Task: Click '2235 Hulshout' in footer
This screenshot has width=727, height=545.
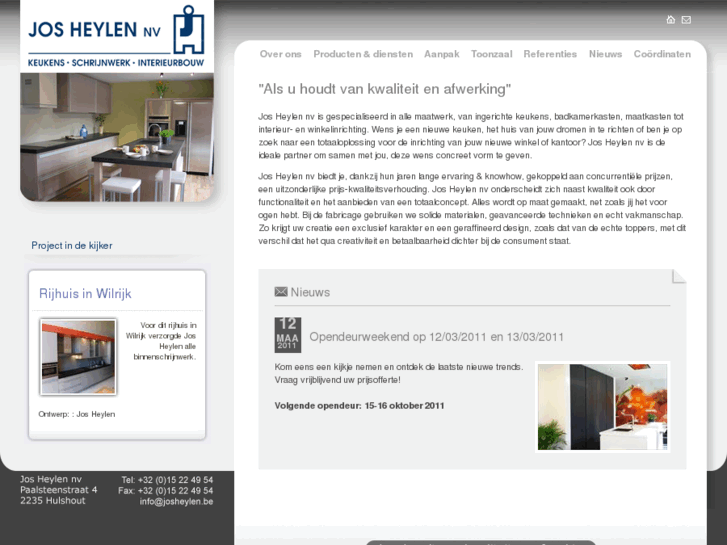Action: point(53,500)
